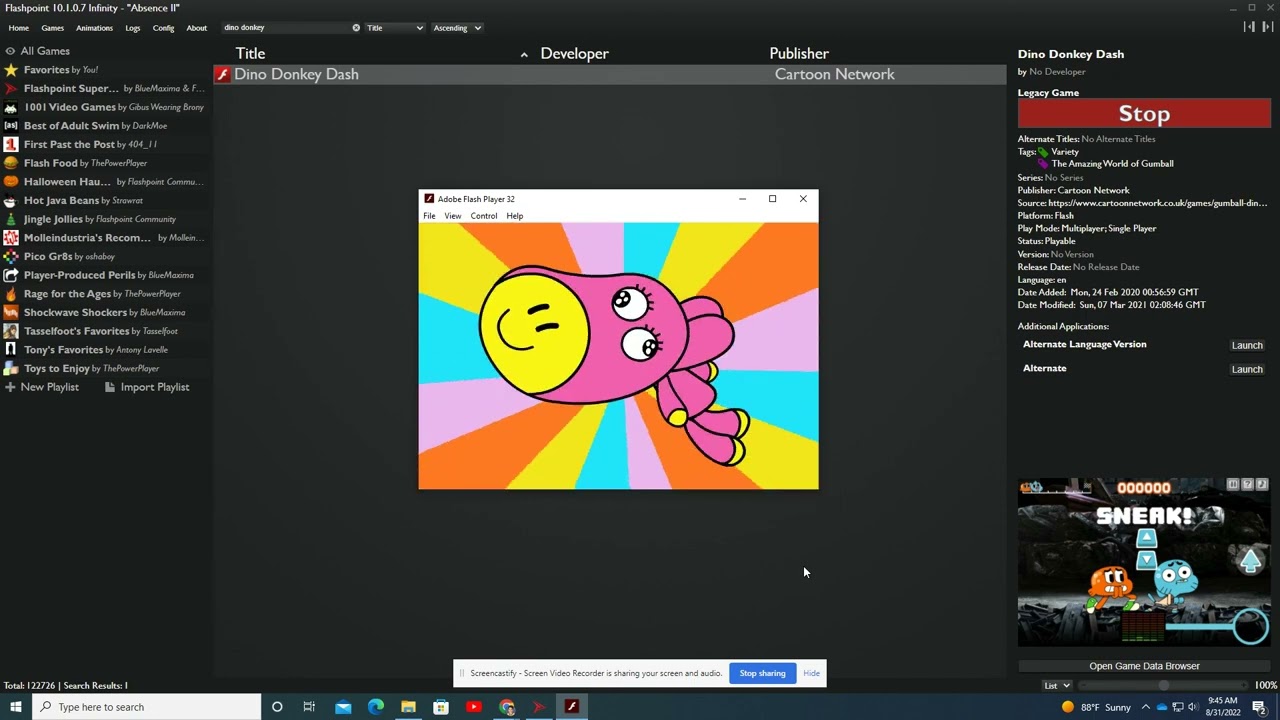Open the Control menu in Flash Player
The width and height of the screenshot is (1280, 720).
483,216
